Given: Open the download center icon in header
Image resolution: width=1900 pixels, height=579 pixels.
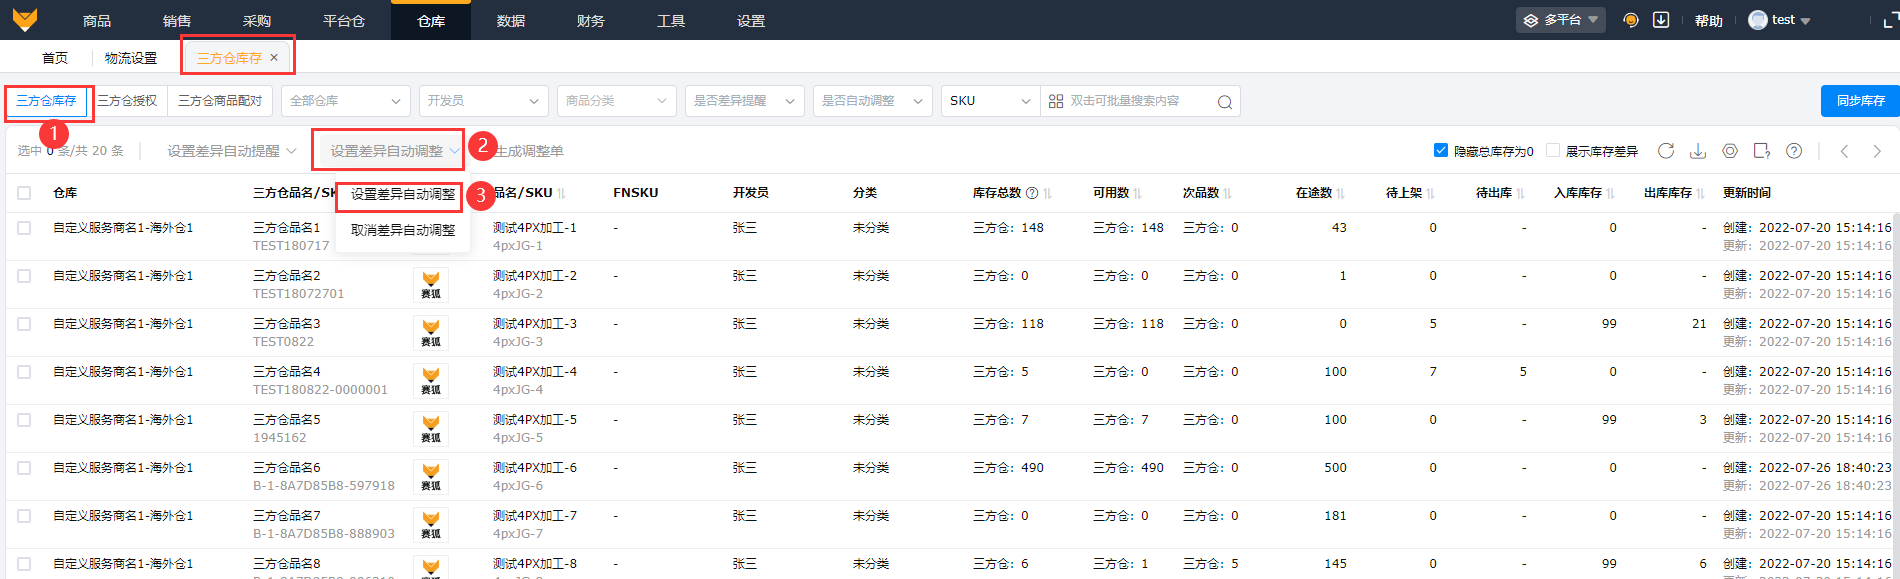Looking at the screenshot, I should (1661, 20).
